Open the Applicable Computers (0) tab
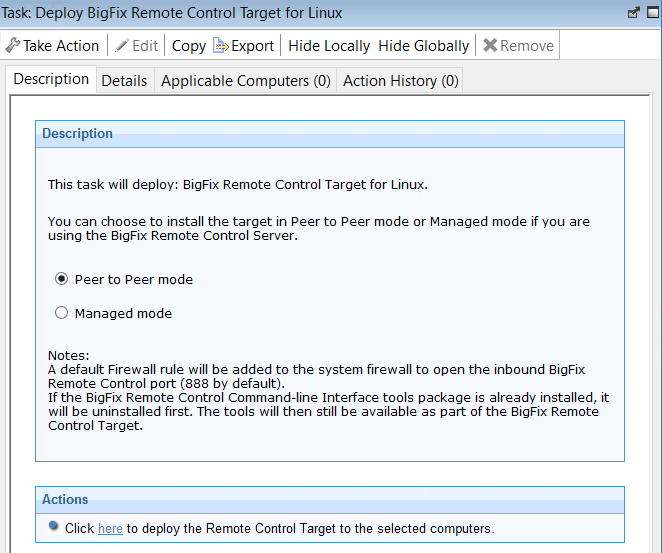The width and height of the screenshot is (662, 553). click(246, 81)
